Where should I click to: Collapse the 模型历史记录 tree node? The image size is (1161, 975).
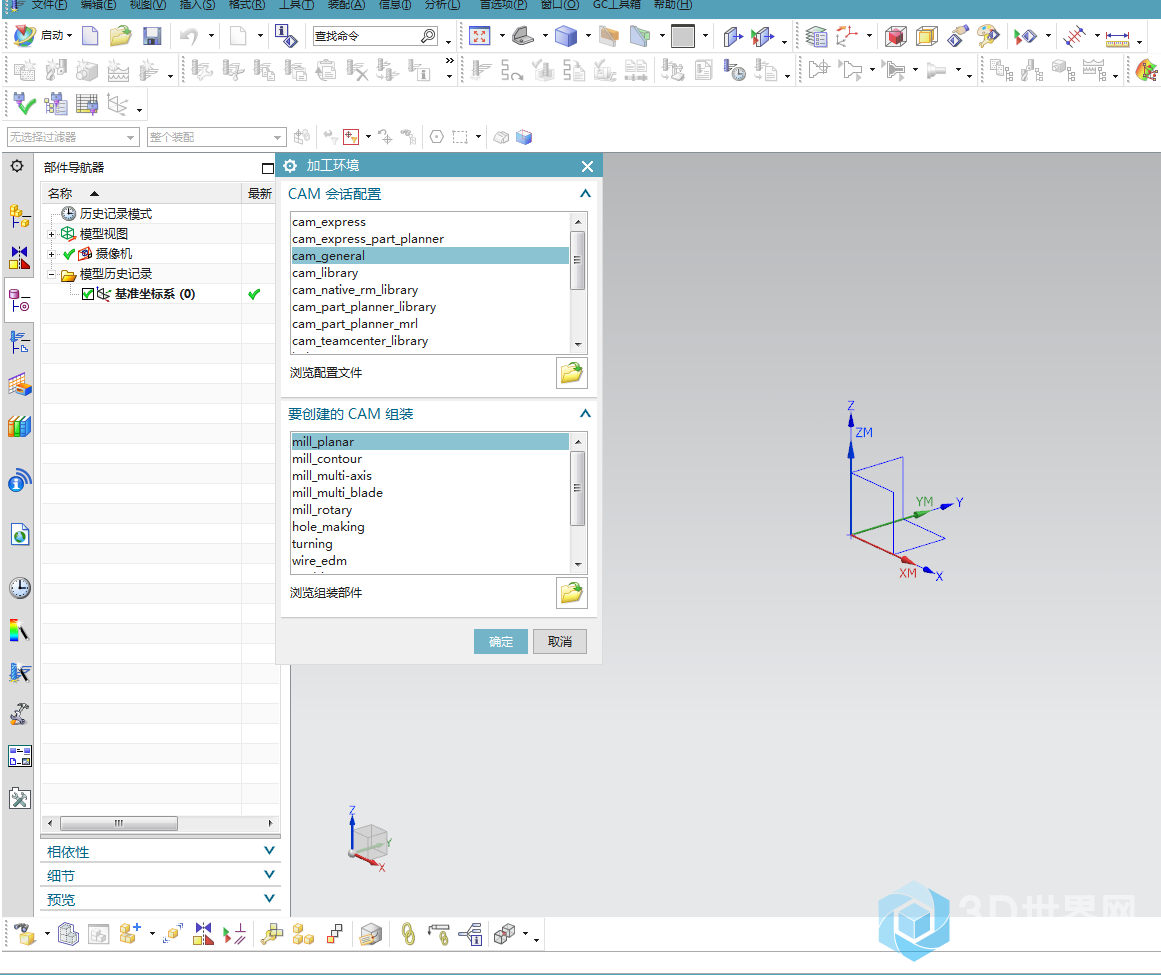[x=51, y=275]
